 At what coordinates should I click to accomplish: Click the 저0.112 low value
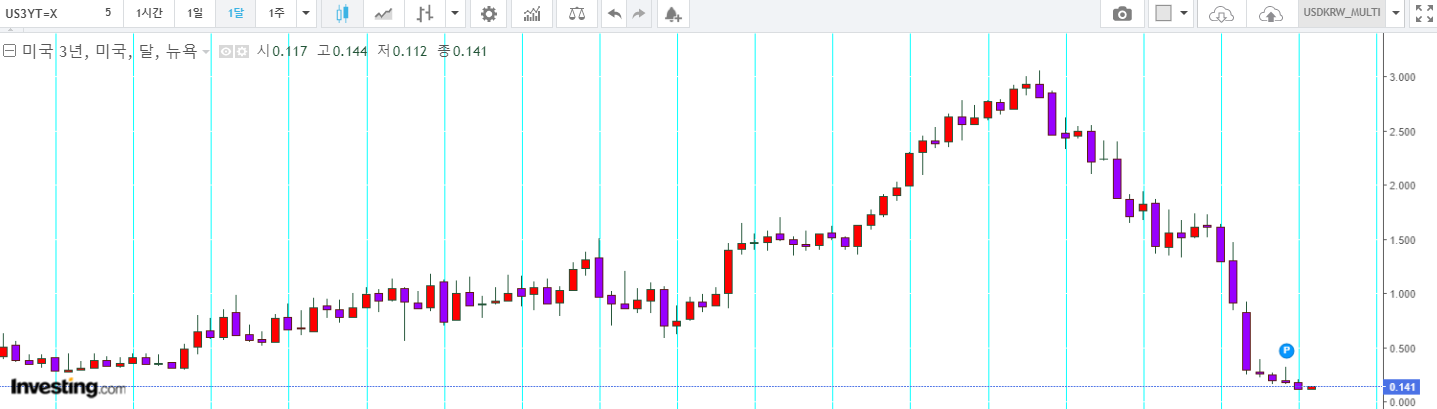[x=402, y=51]
